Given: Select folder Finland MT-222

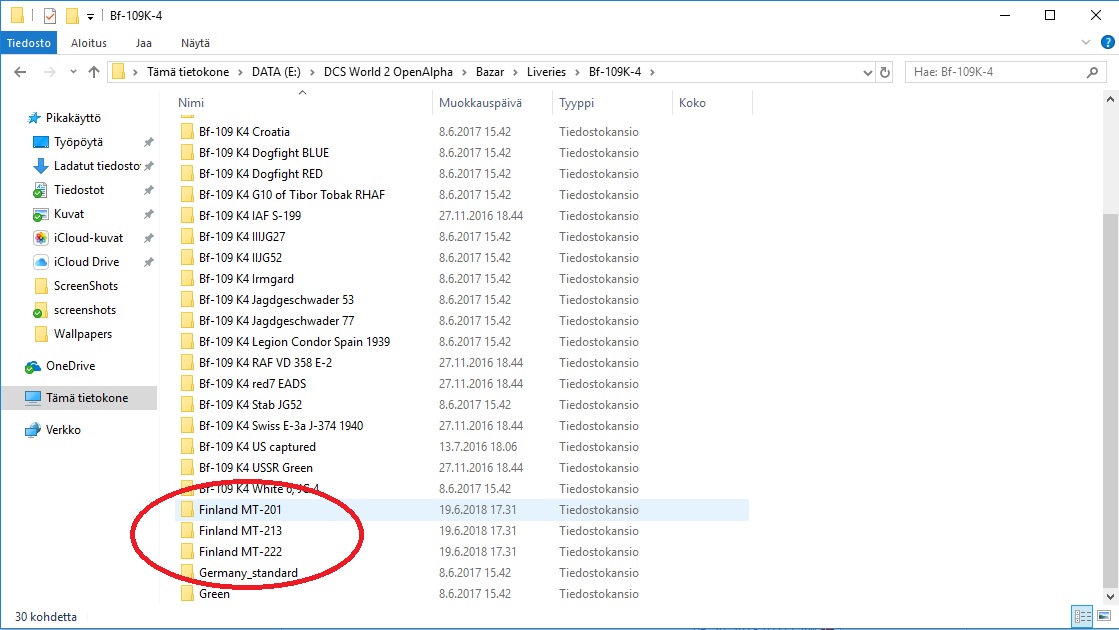Looking at the screenshot, I should [240, 552].
